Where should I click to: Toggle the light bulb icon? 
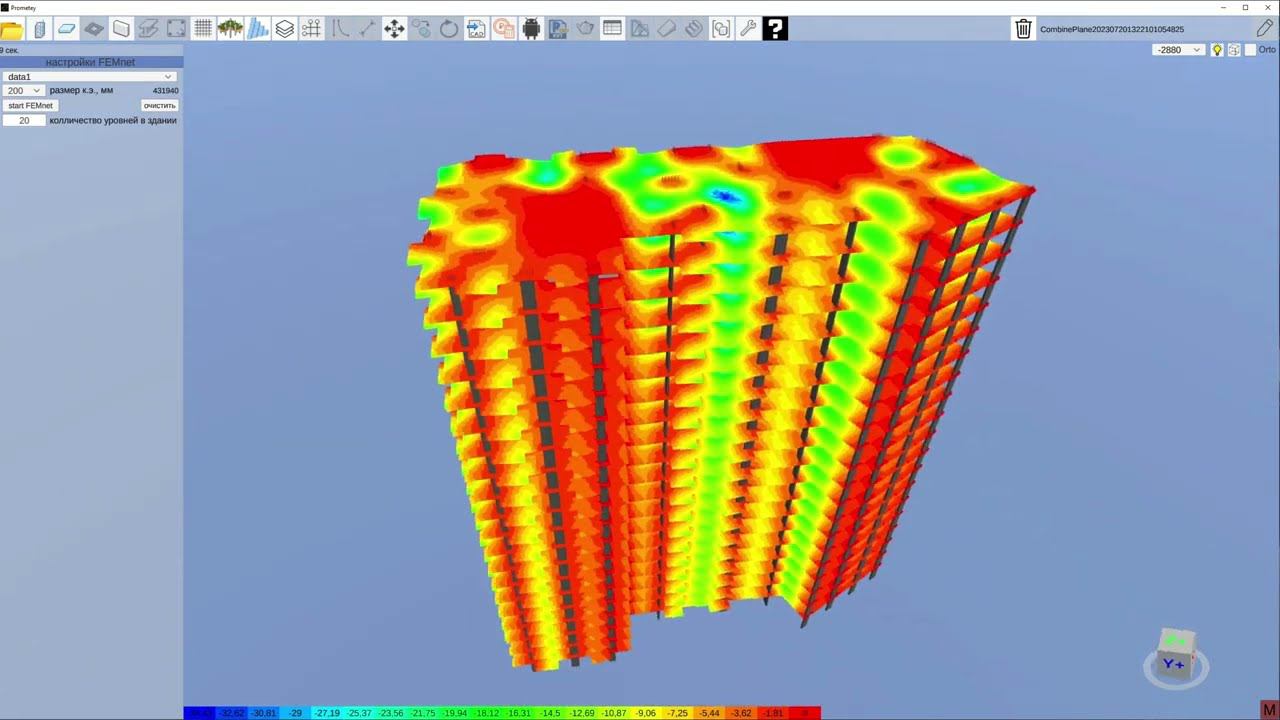coord(1217,50)
